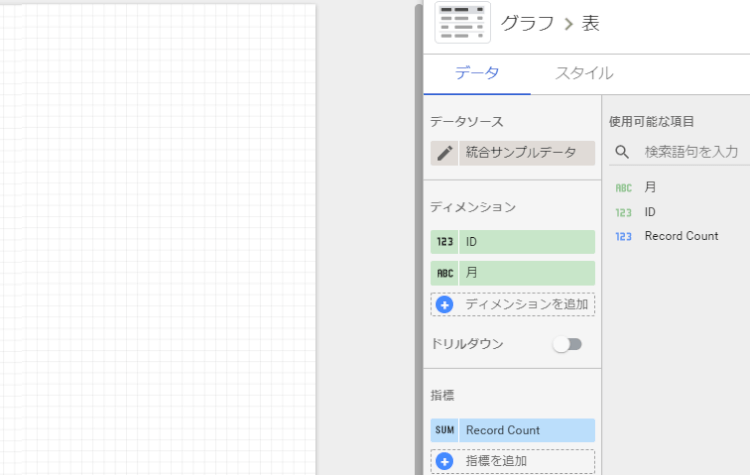
Task: Click the ディメンションを追加 button
Action: [513, 304]
